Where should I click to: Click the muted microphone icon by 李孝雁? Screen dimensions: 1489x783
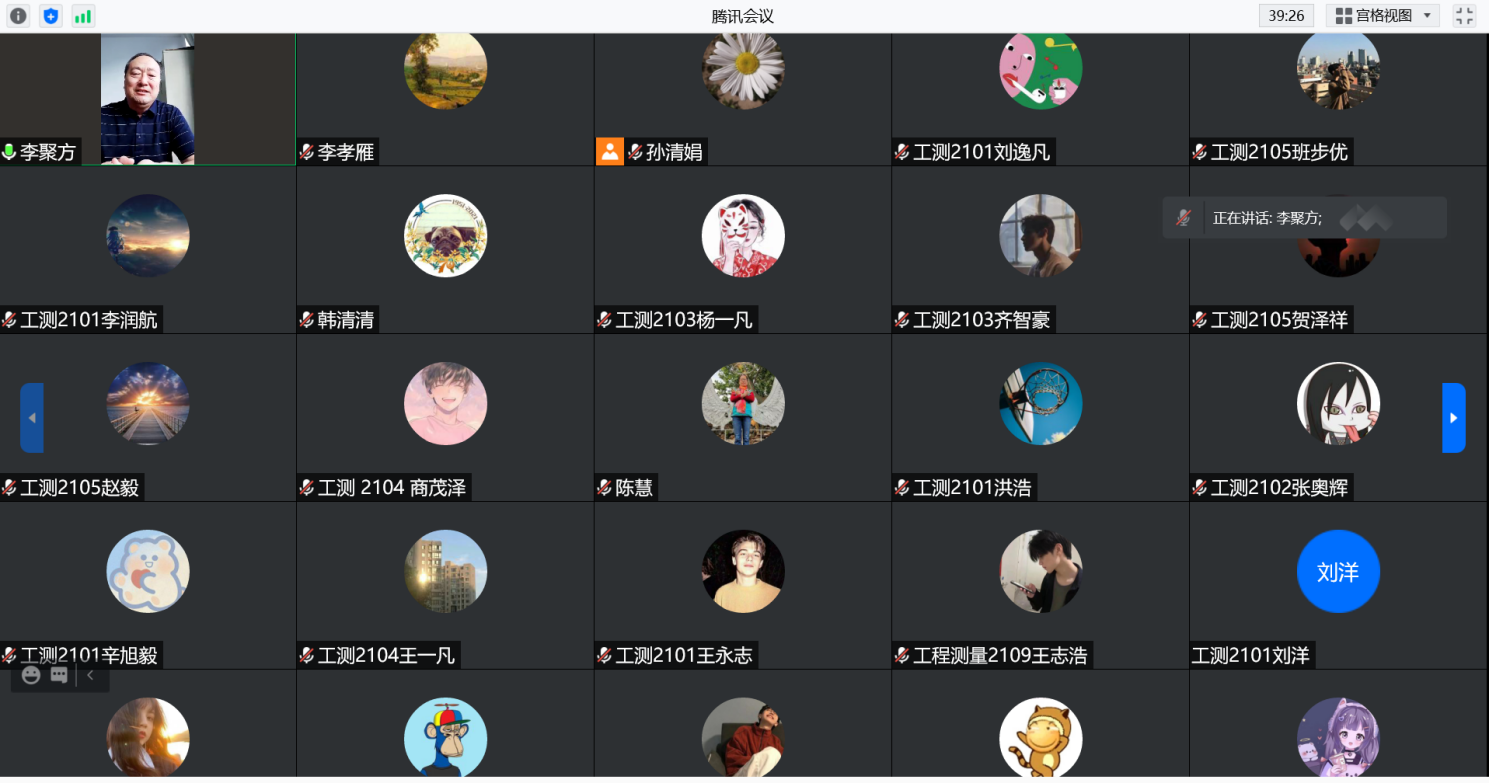[x=307, y=152]
